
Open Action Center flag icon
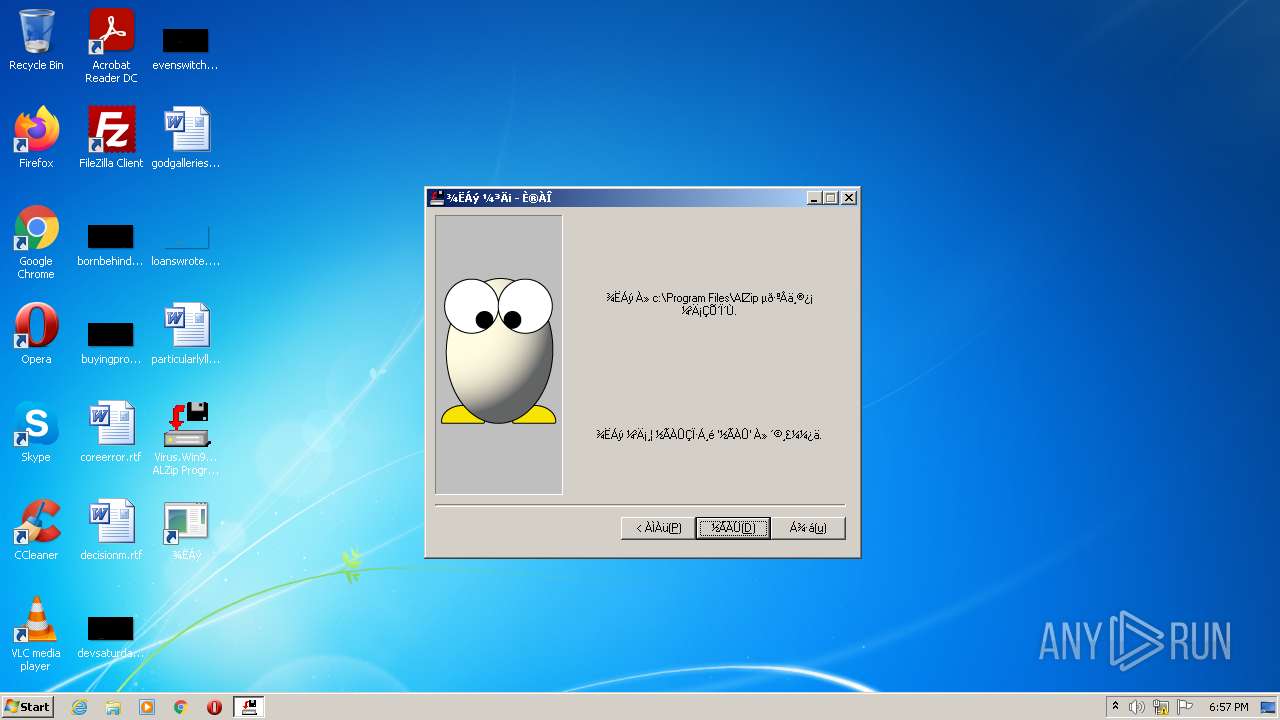coord(1185,707)
